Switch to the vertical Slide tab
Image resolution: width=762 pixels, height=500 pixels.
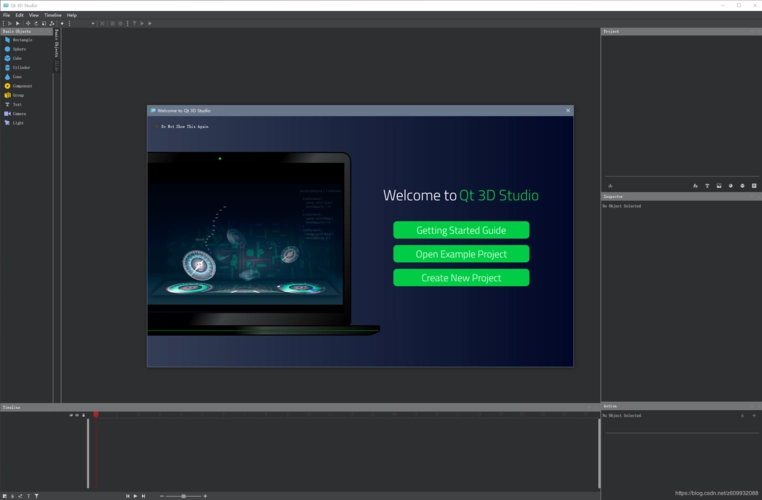[56, 66]
